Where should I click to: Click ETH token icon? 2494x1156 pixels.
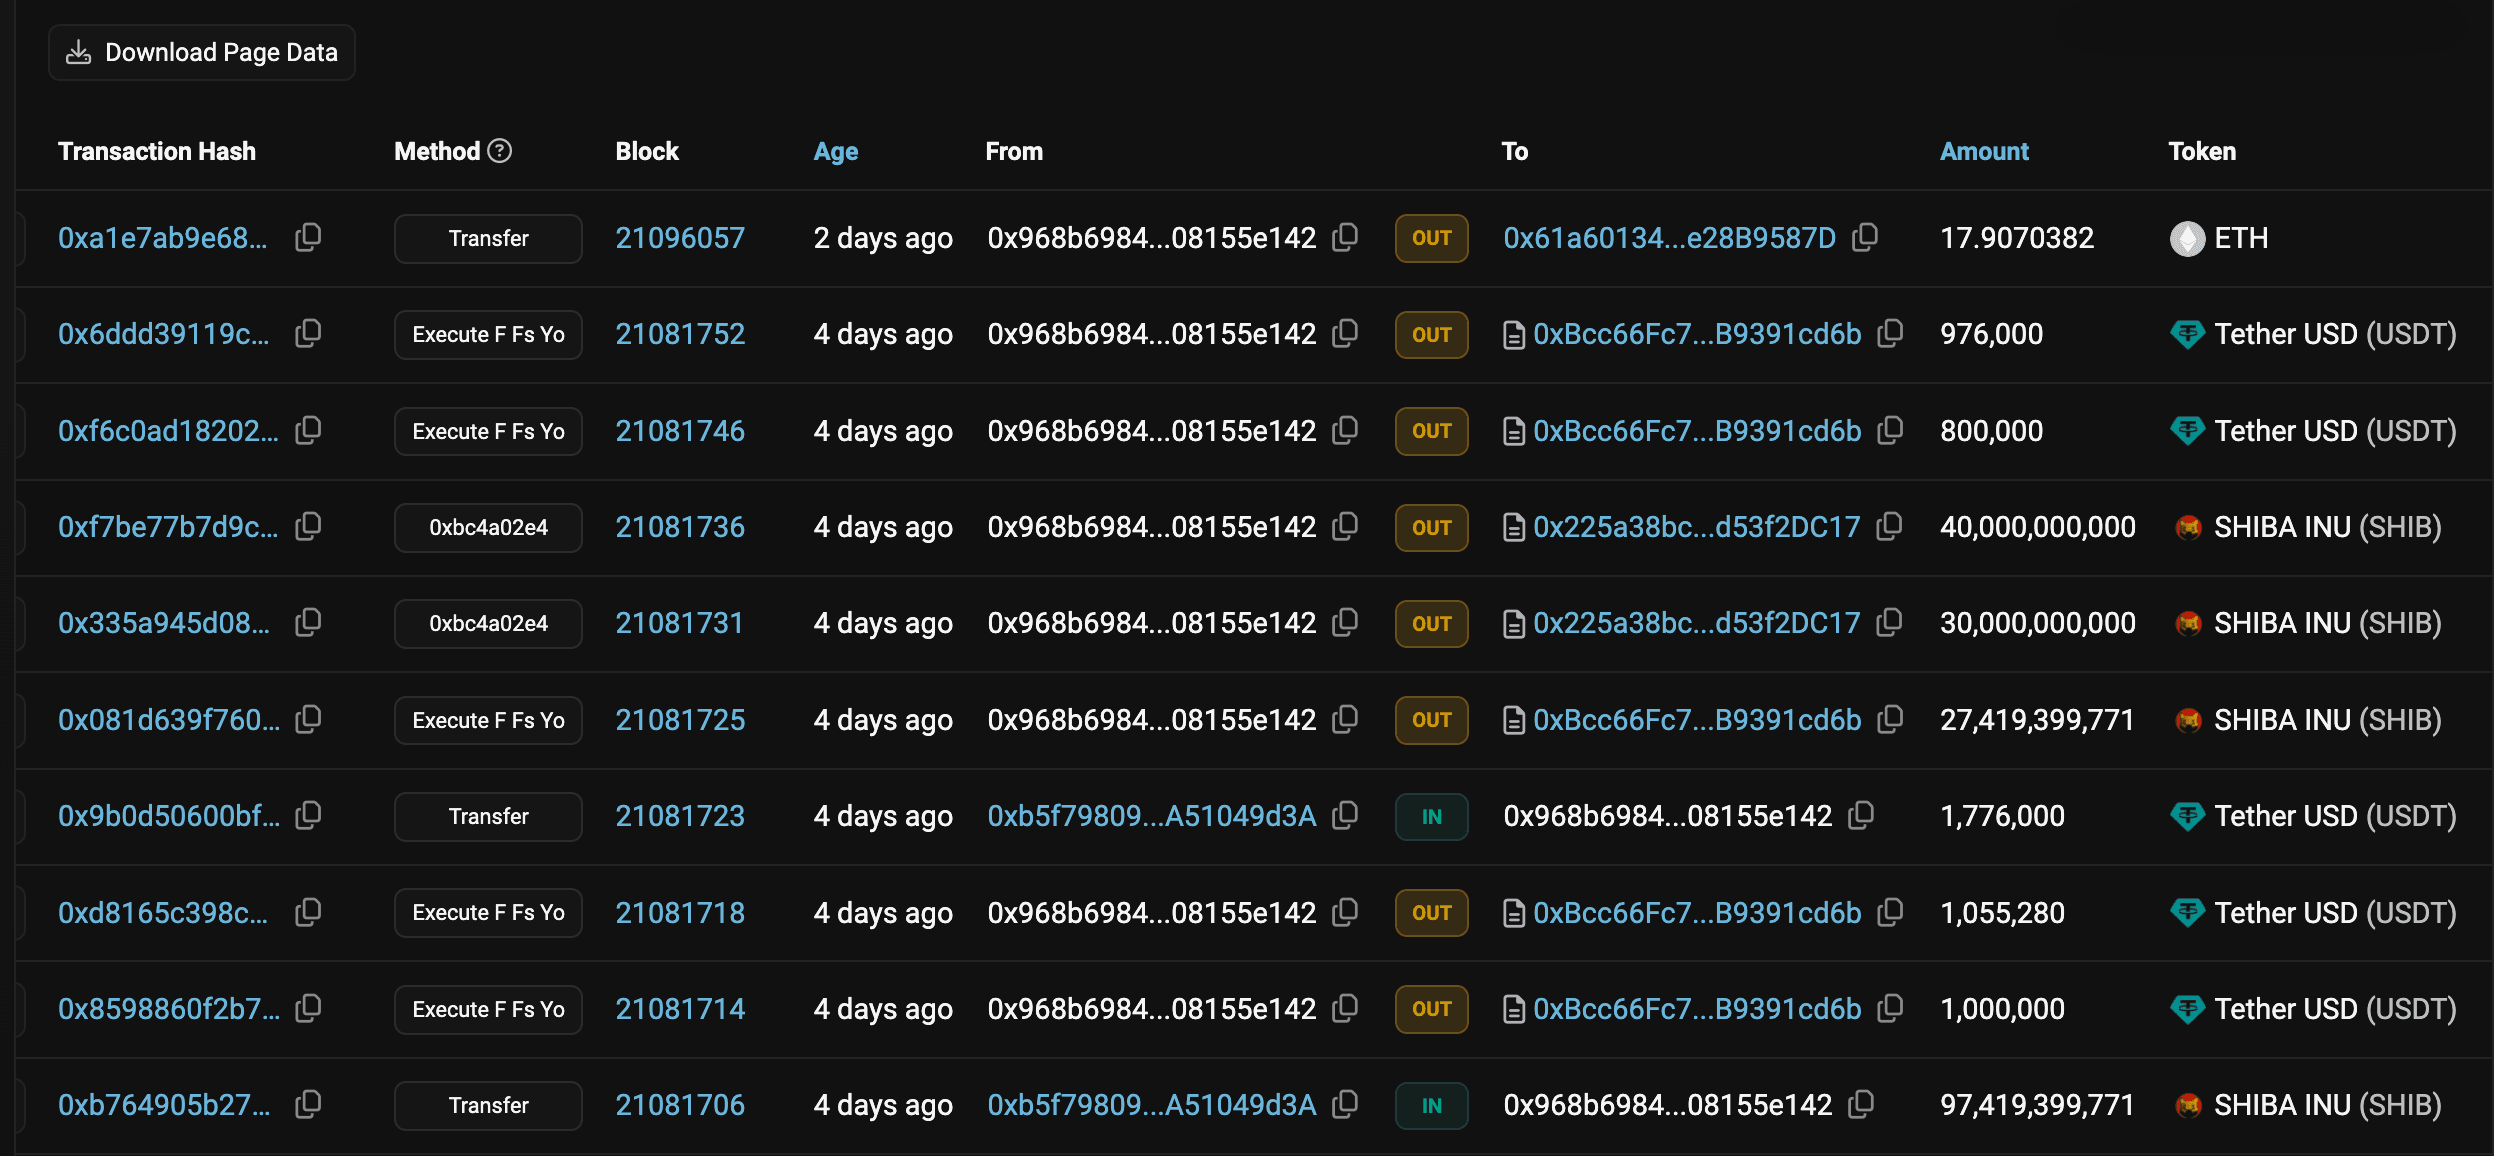[x=2187, y=238]
